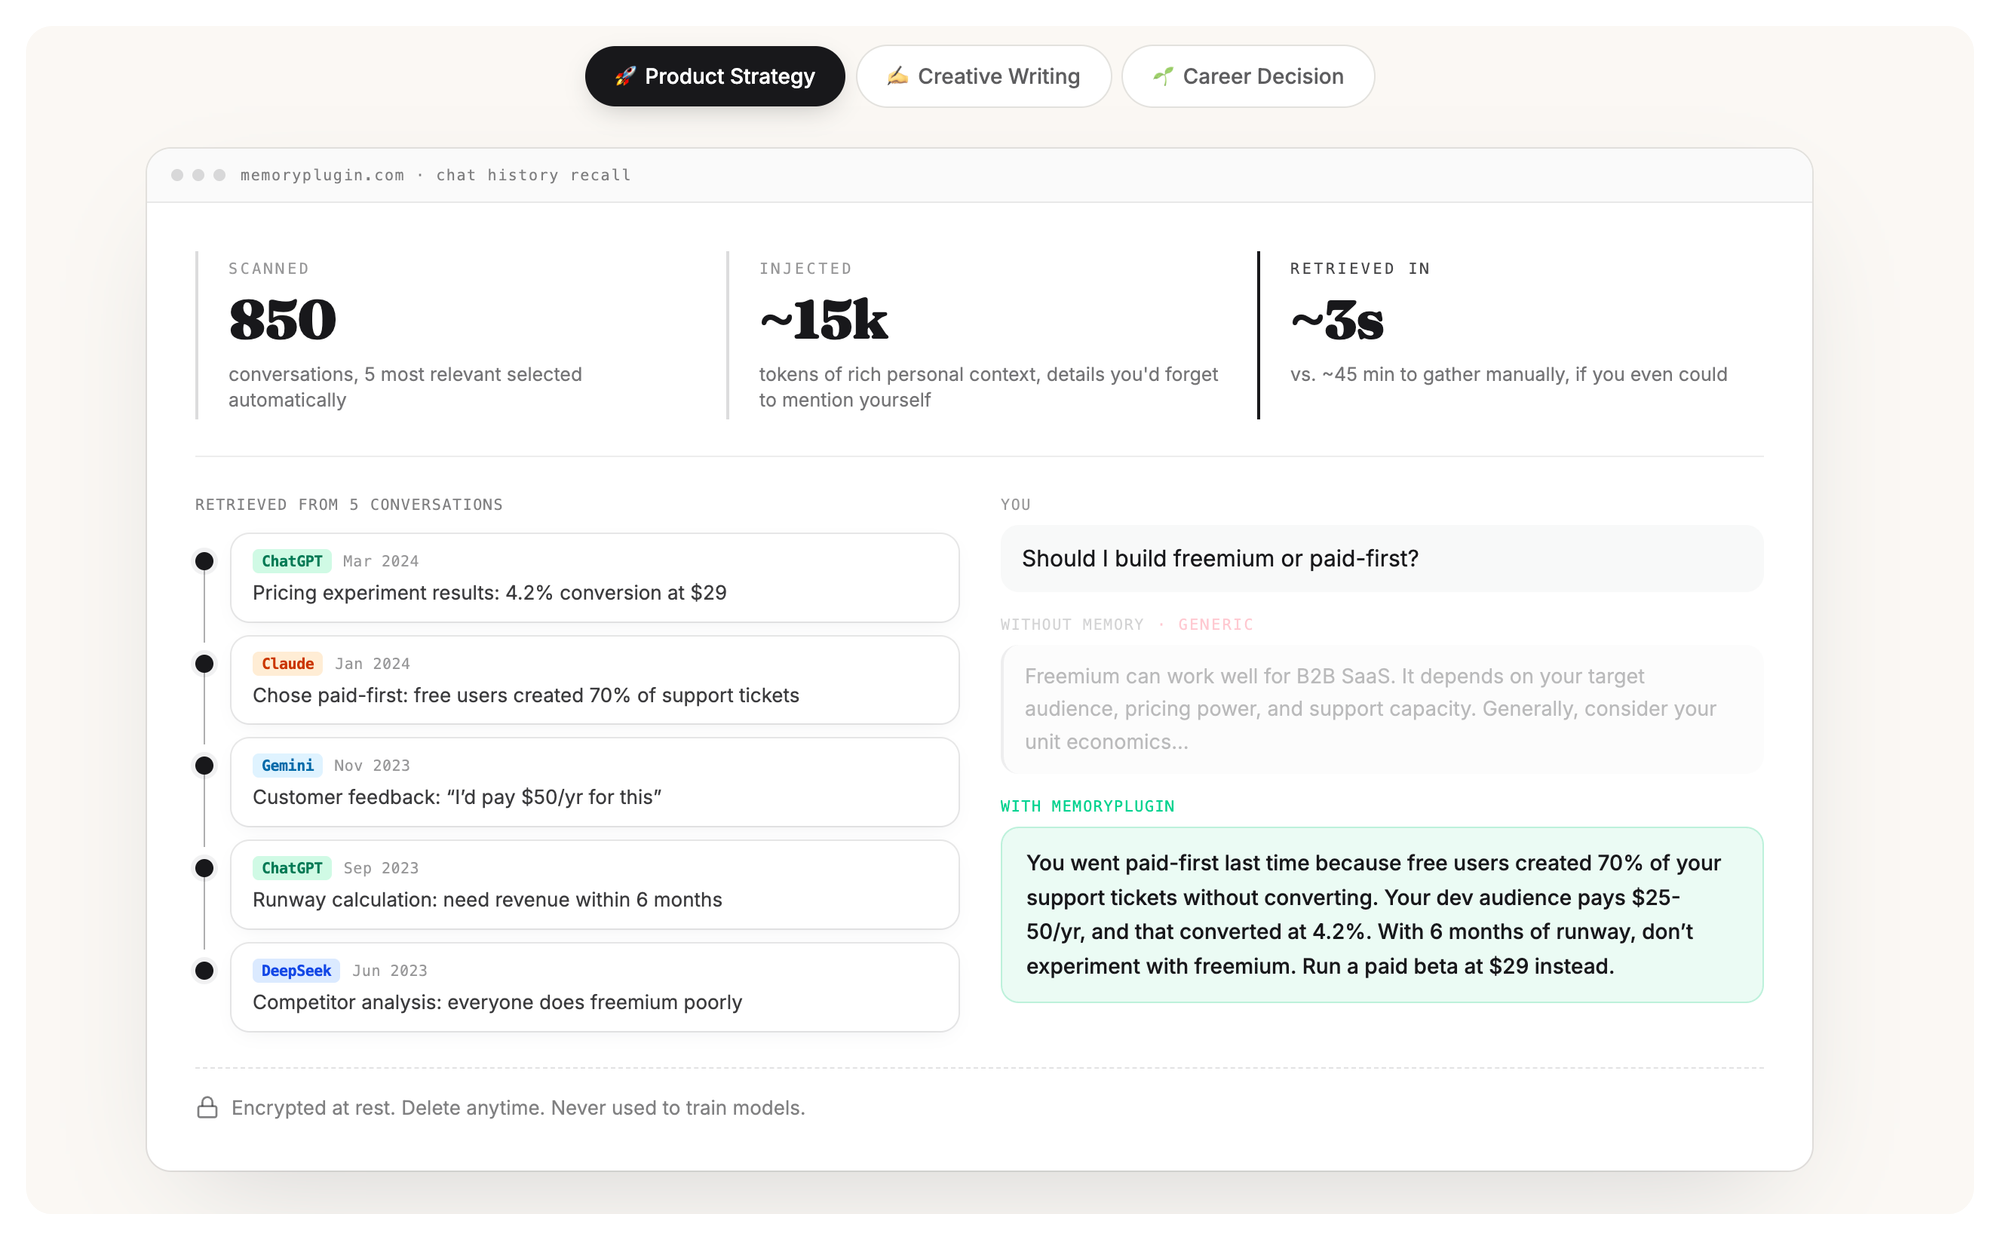2000x1240 pixels.
Task: Select the "Customer feedback" $50/yr conversation
Action: pos(457,797)
